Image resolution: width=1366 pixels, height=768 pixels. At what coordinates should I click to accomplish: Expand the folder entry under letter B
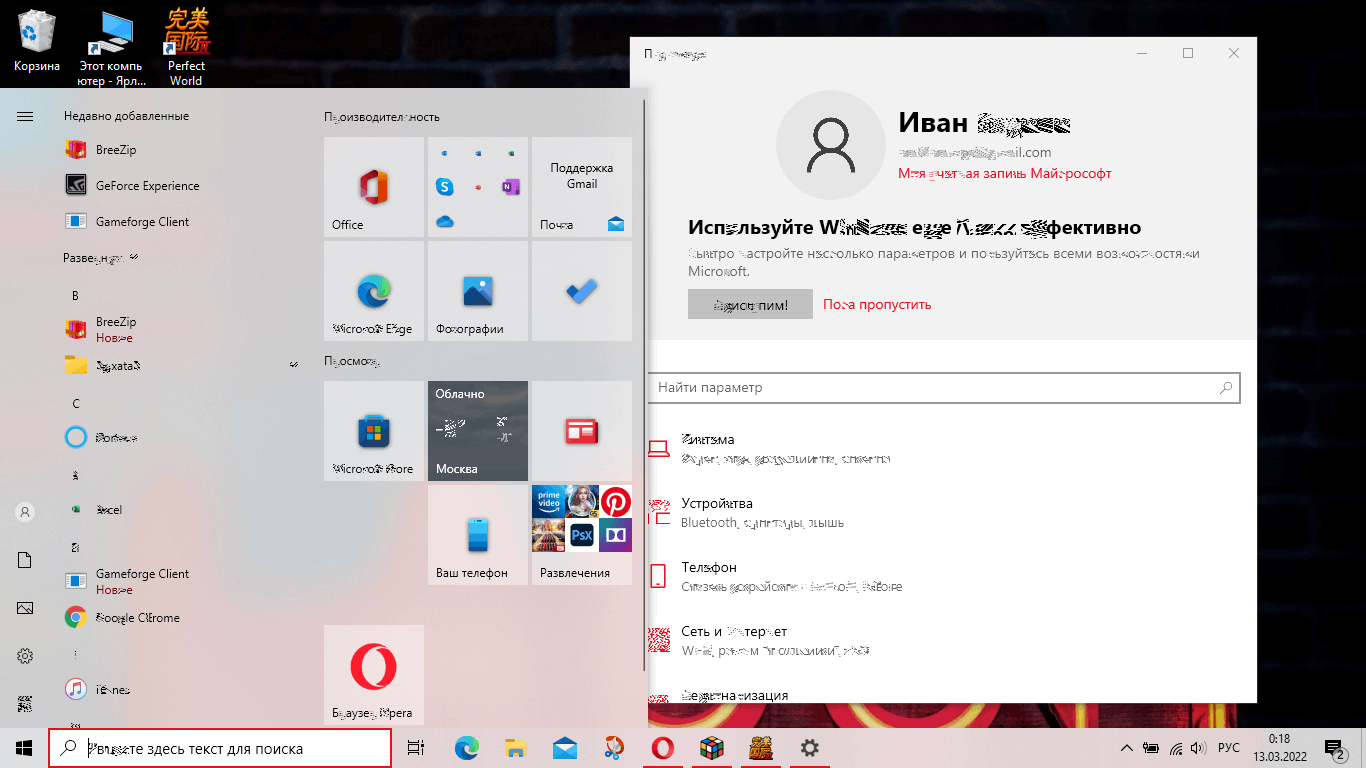point(180,366)
